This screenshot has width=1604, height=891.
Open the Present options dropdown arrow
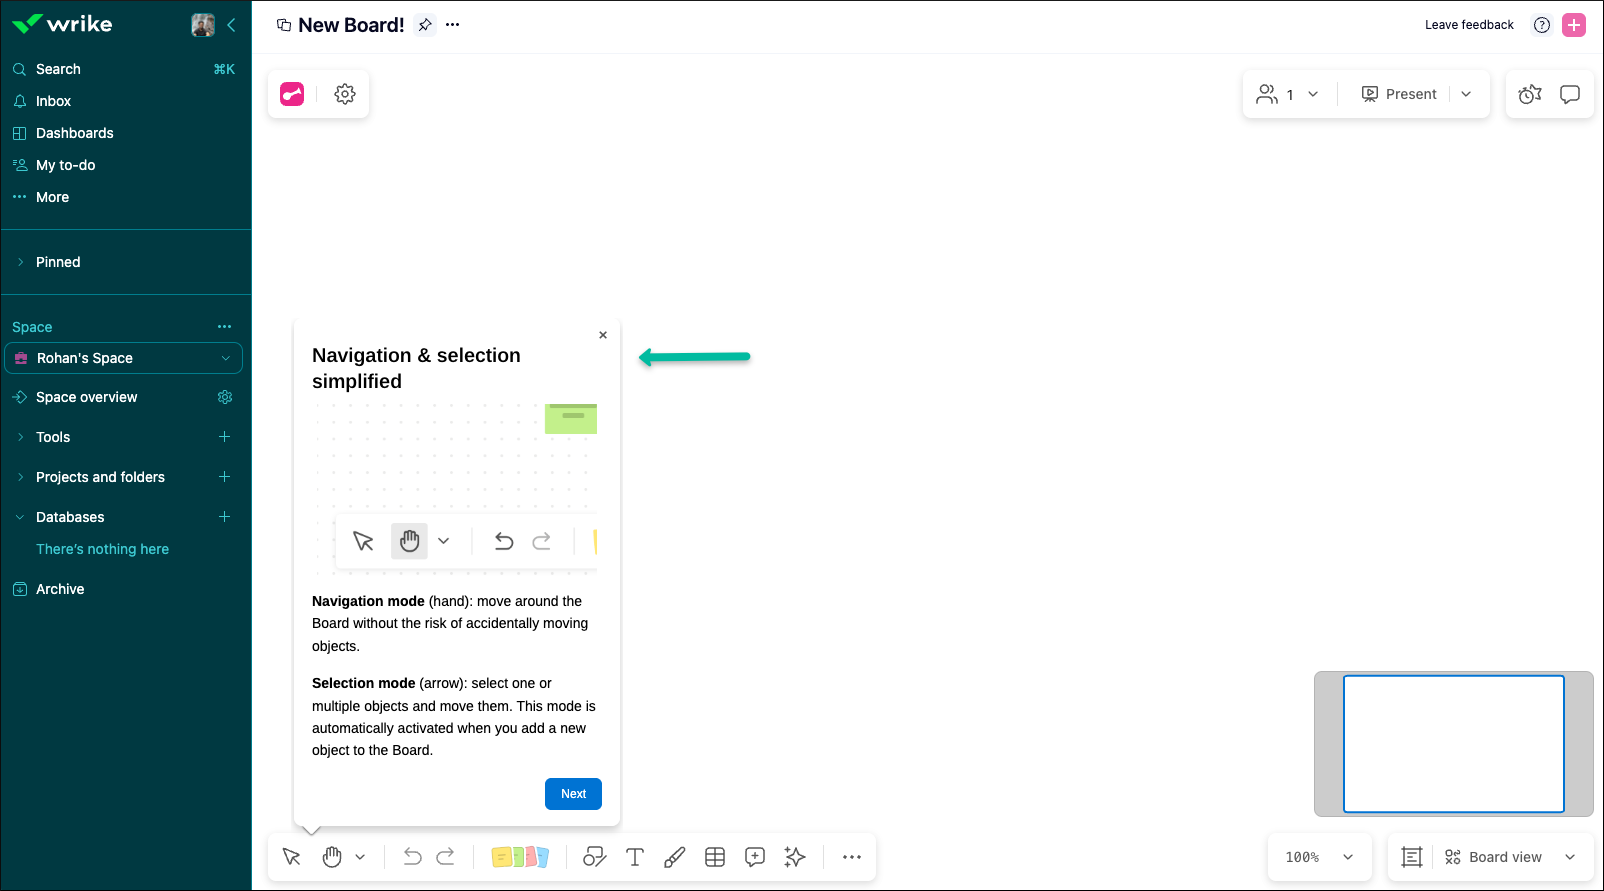pyautogui.click(x=1466, y=94)
